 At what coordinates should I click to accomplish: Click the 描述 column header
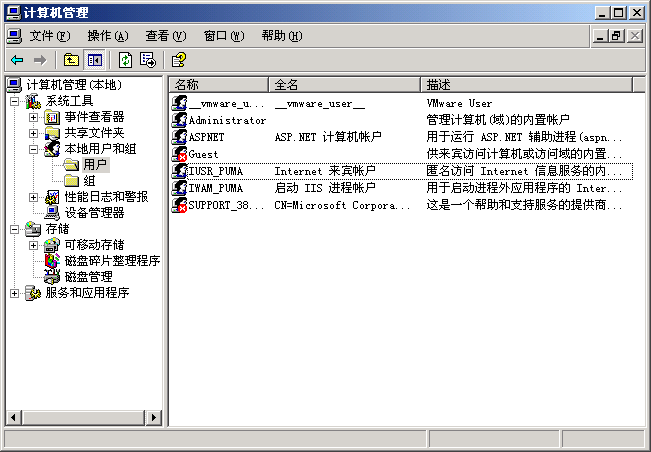point(525,84)
